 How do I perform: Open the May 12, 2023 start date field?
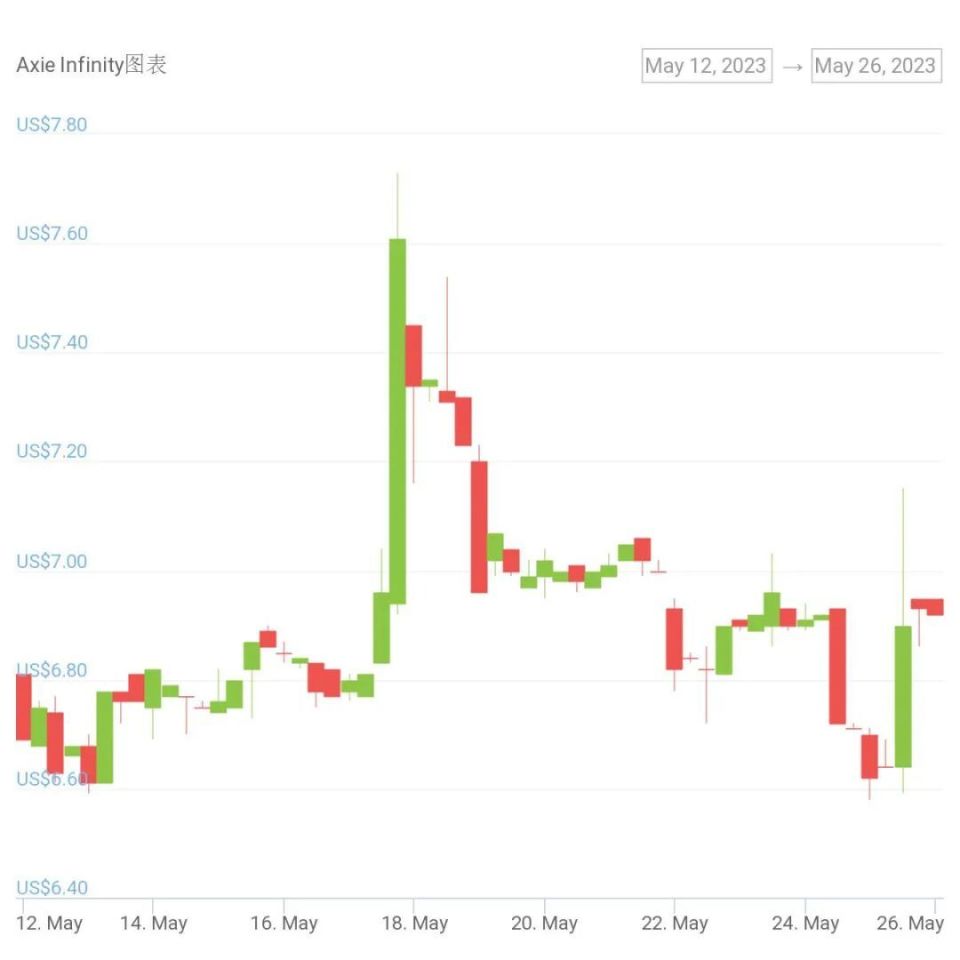707,66
